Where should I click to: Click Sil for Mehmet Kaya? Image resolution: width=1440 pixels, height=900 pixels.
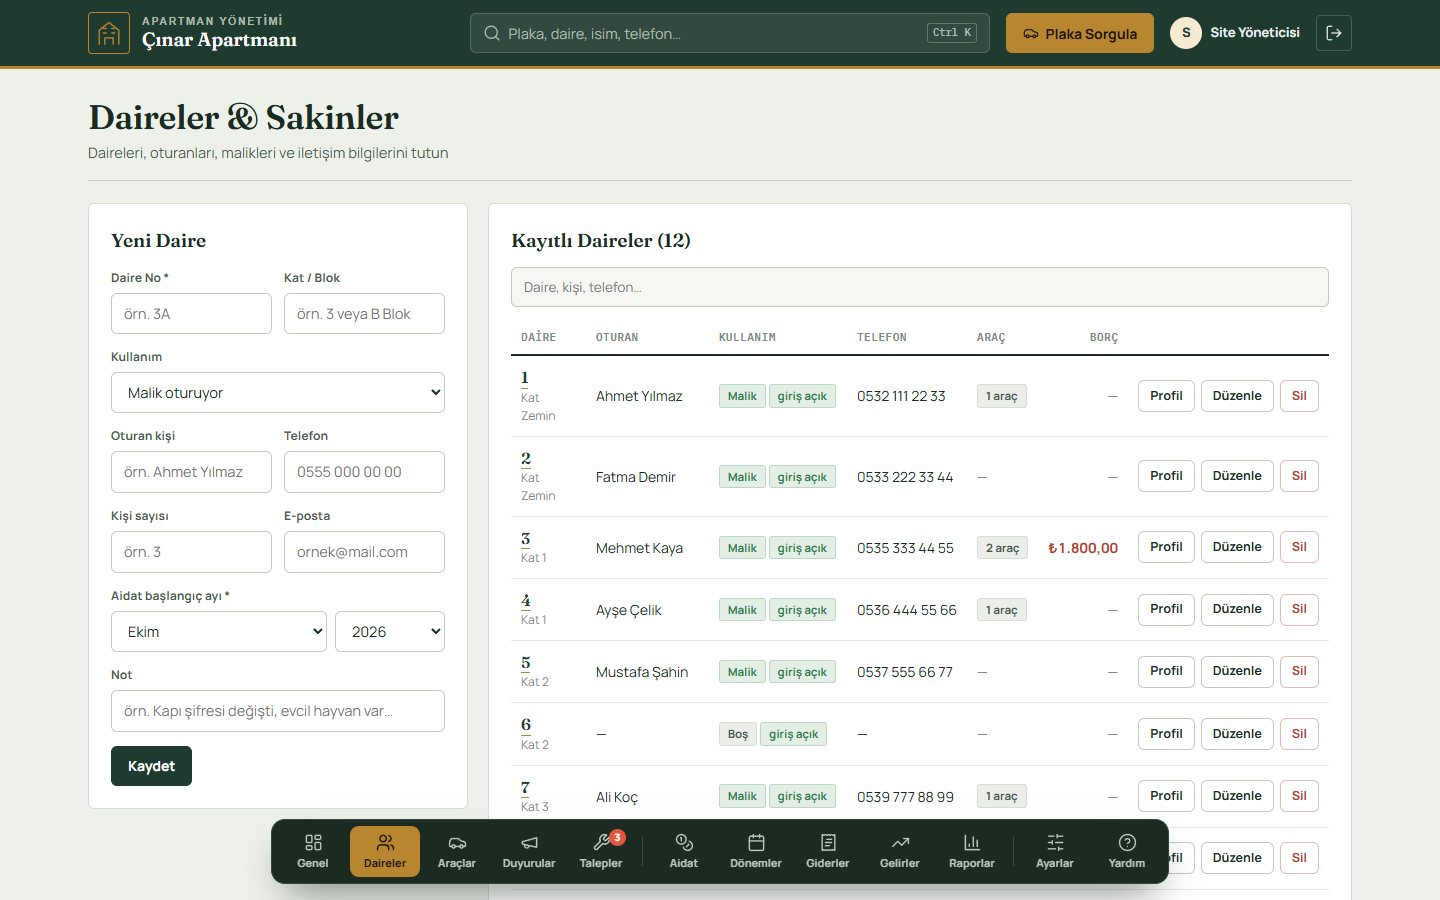pos(1299,547)
